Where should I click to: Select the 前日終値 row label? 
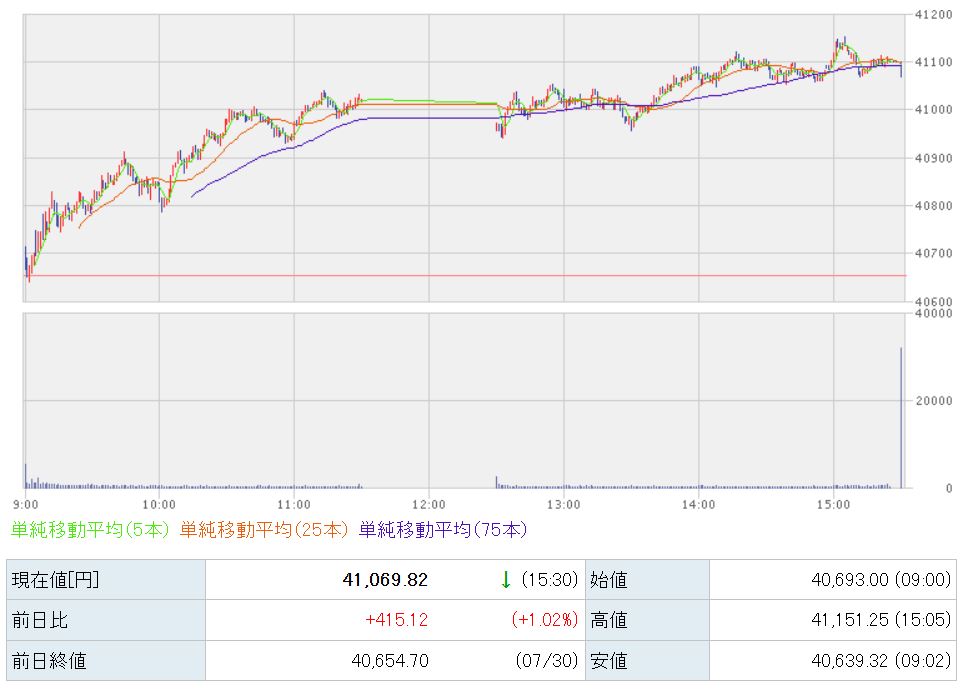[105, 661]
